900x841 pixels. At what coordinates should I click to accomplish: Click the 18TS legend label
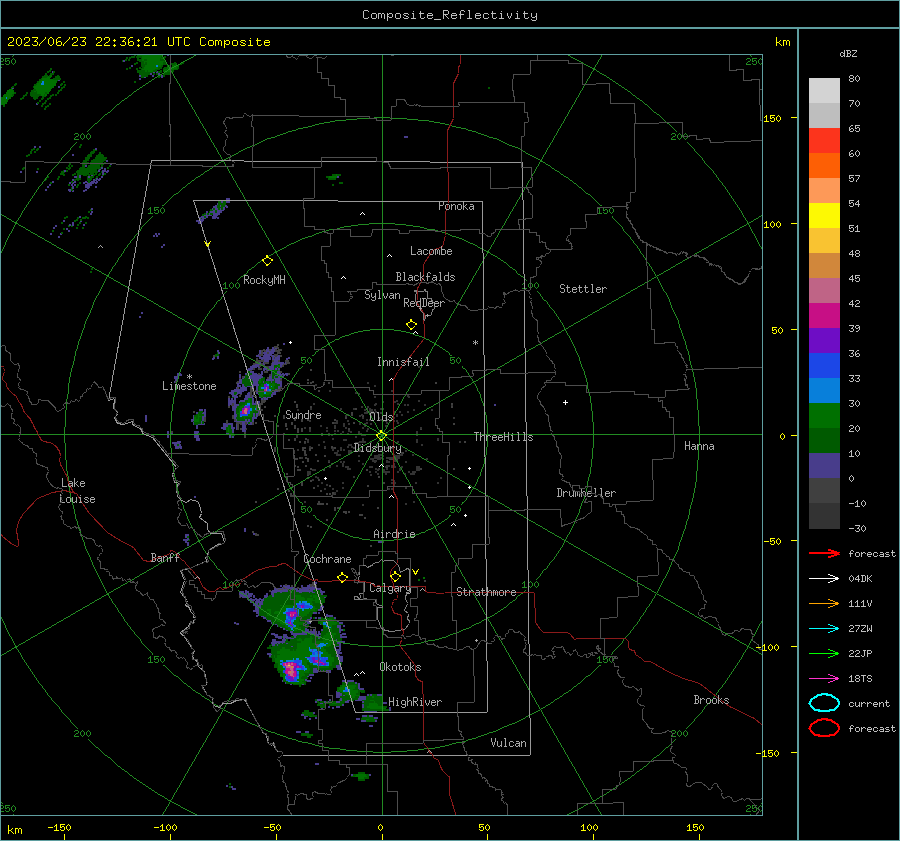860,679
